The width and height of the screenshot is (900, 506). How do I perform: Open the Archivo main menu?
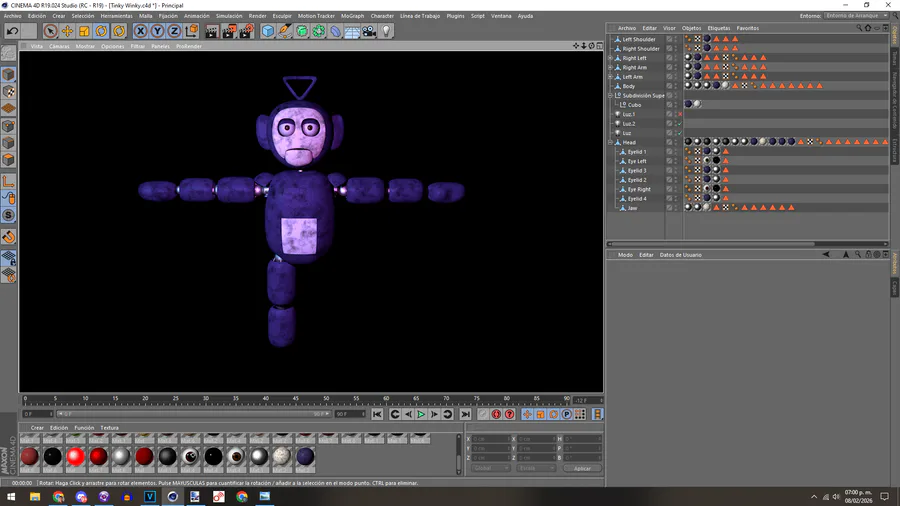(12, 16)
